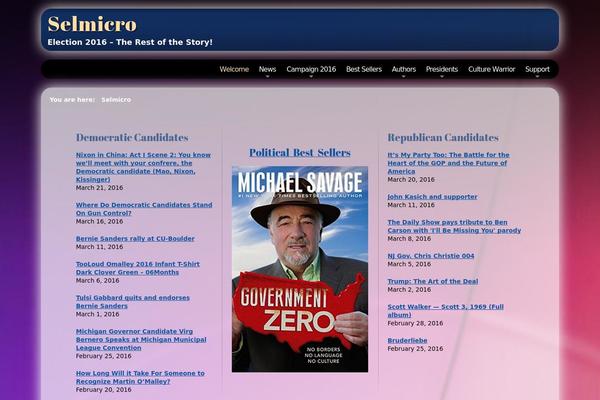Click the March 21, 2016 date

click(99, 188)
